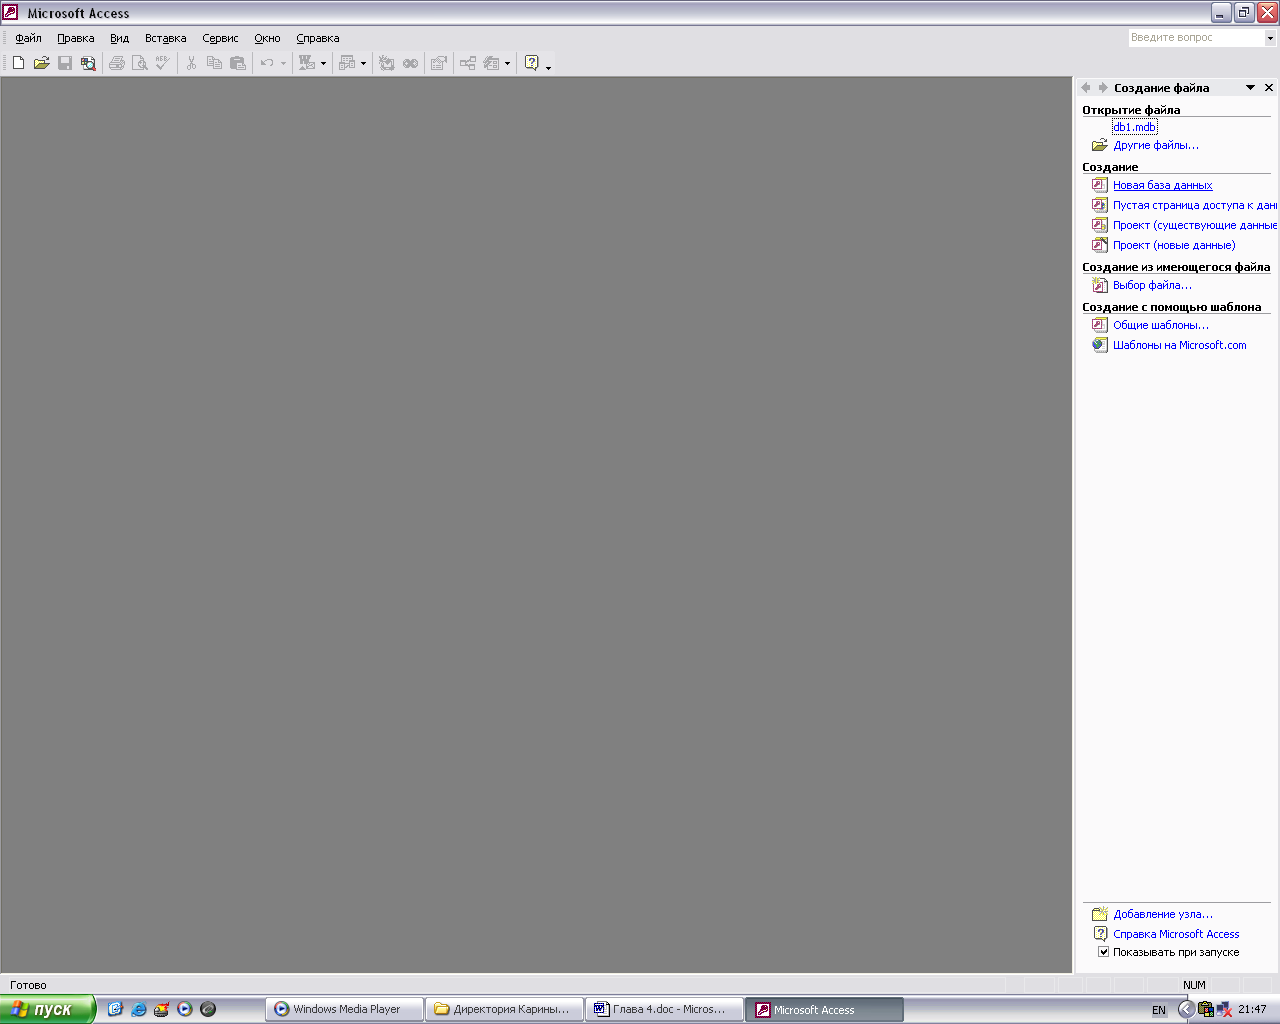Switch to 'Глава 4.doc' Word taskbar button
The height and width of the screenshot is (1024, 1280).
[665, 1009]
